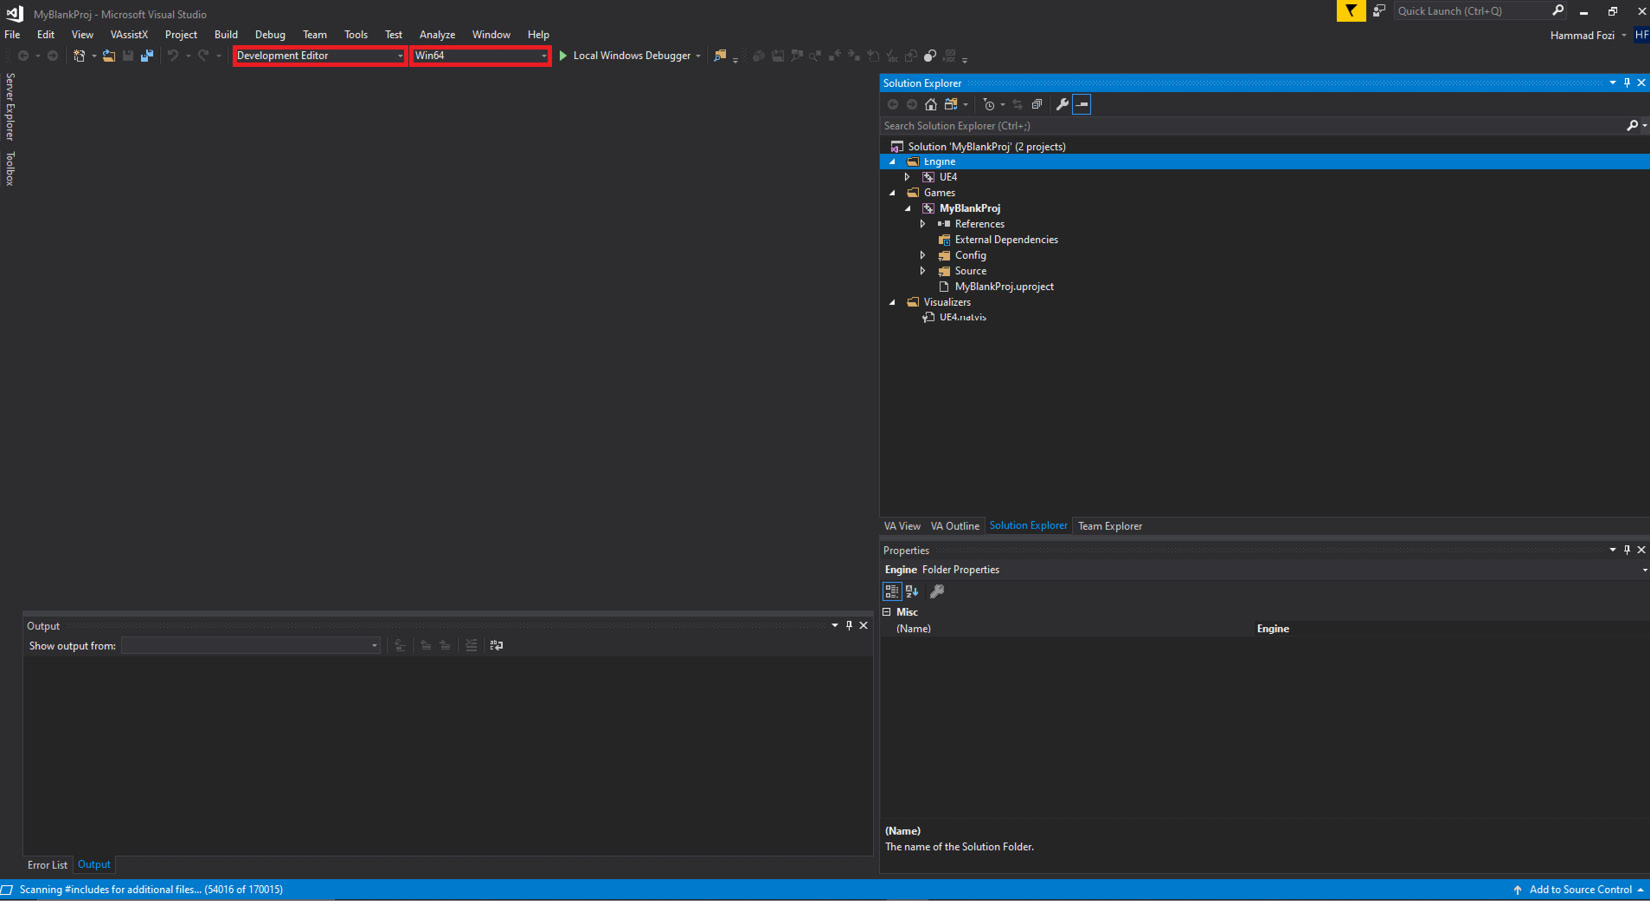Click Switch Views icon in Solution Explorer

951,104
